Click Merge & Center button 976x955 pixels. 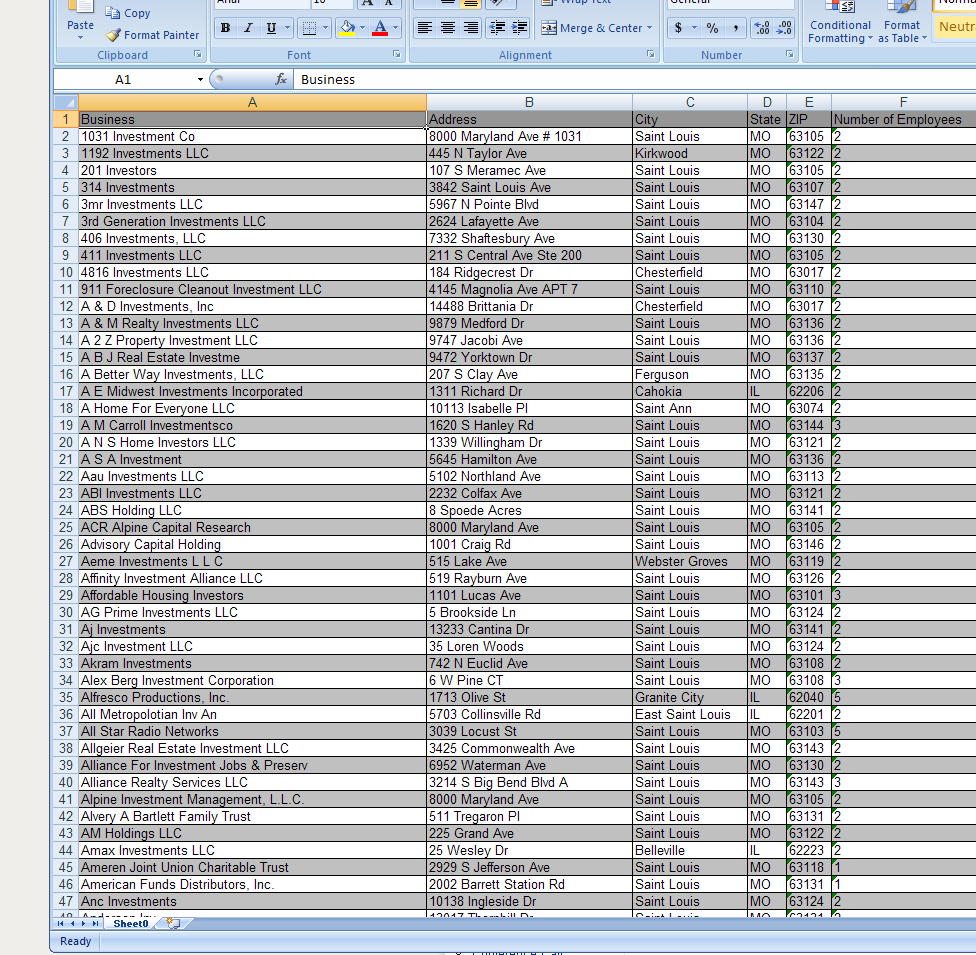click(591, 28)
